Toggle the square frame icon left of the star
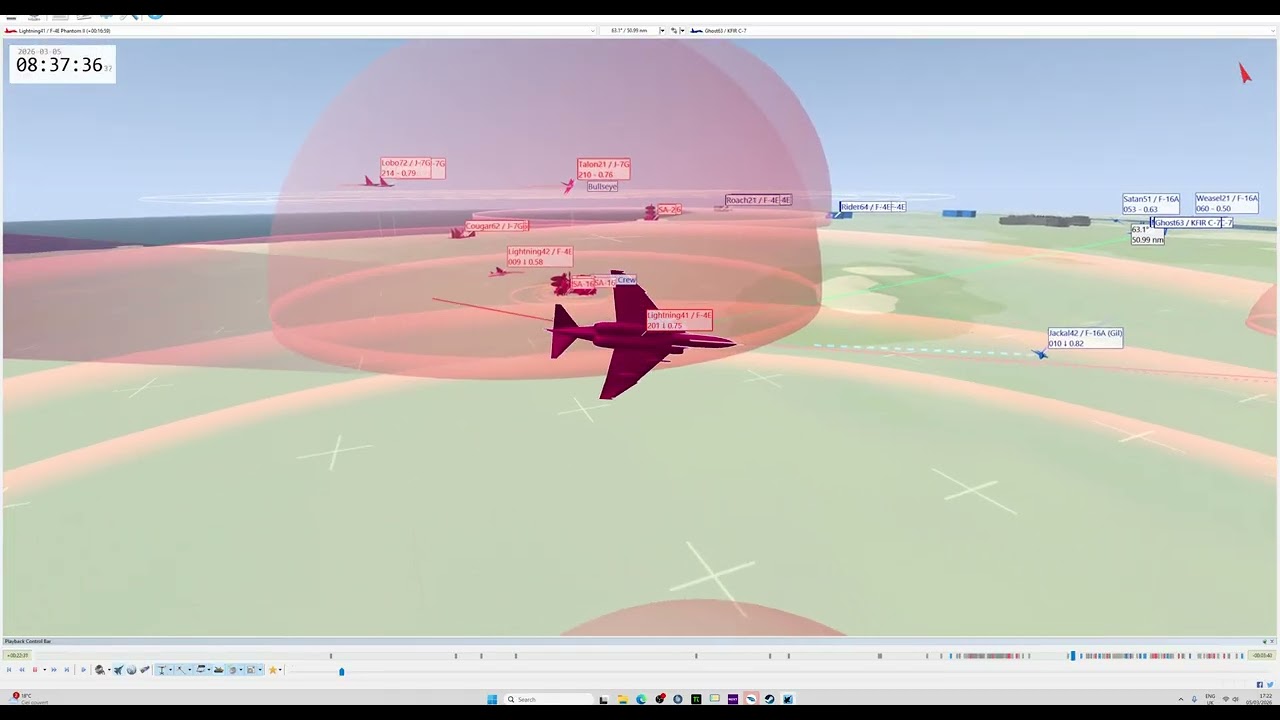The image size is (1280, 720). [251, 670]
